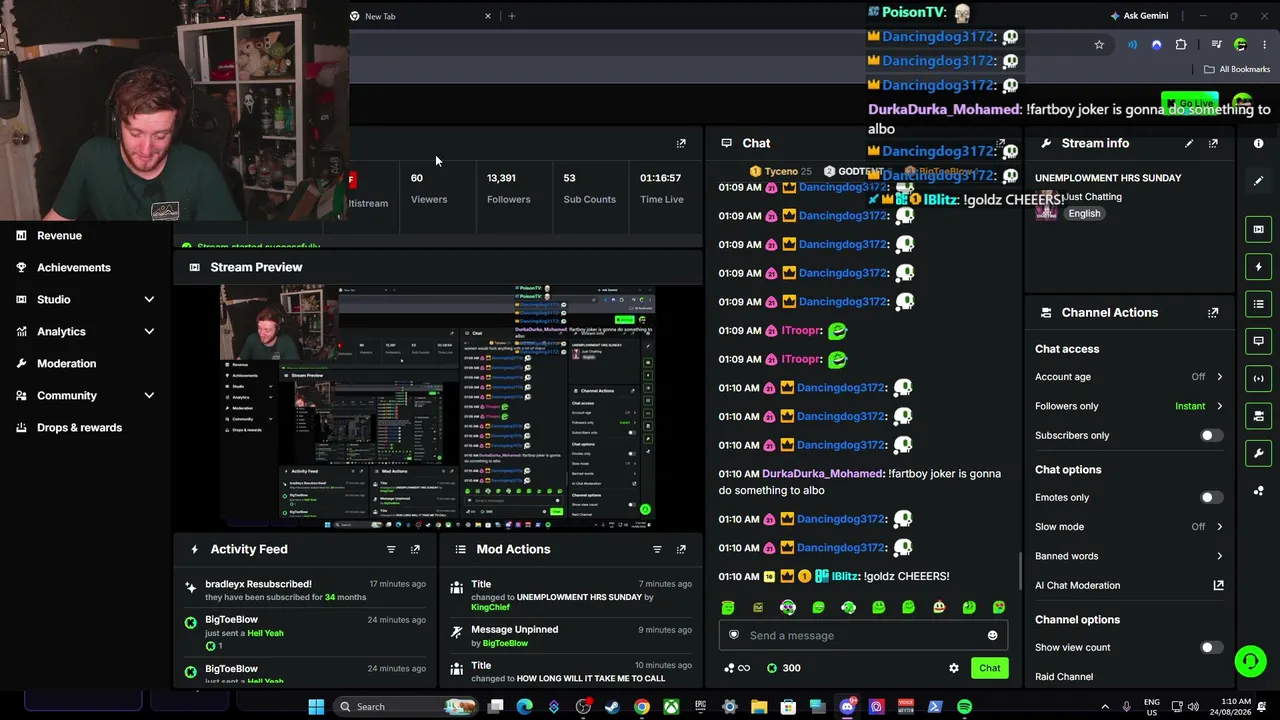The height and width of the screenshot is (720, 1280).
Task: Toggle Stream Preview widget from right rail
Action: 1258,229
